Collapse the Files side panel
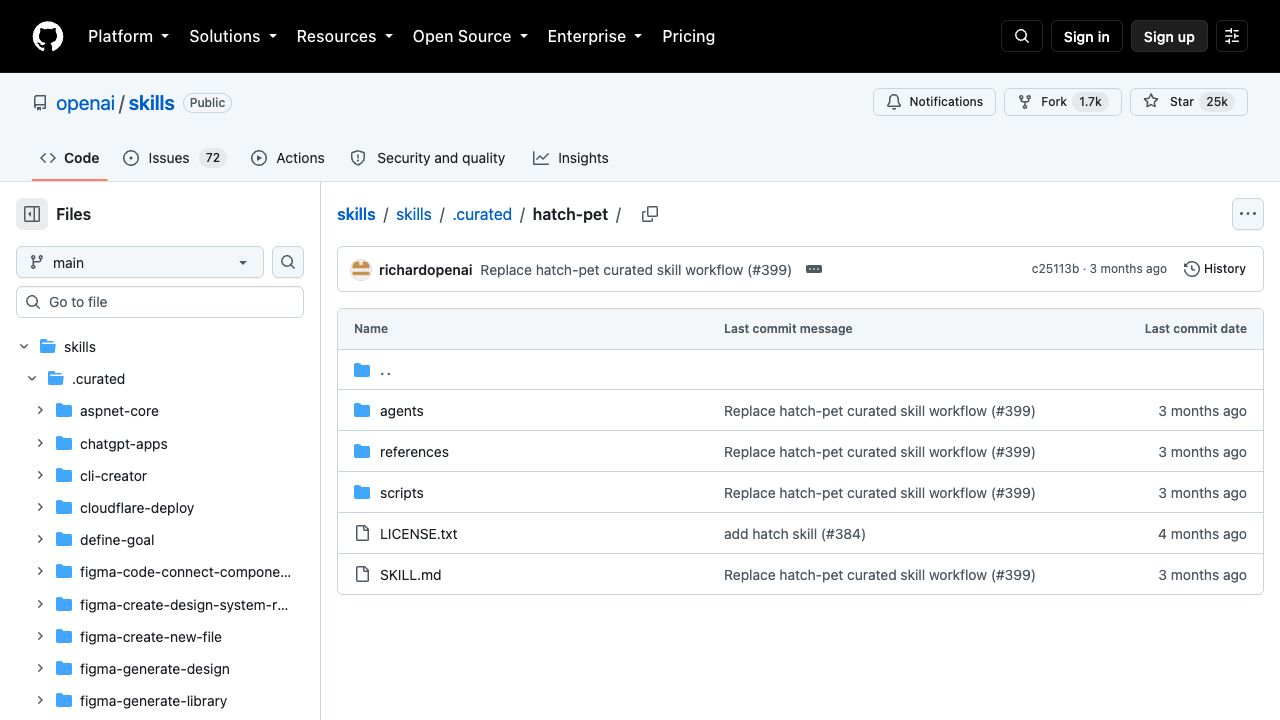The height and width of the screenshot is (720, 1280). (32, 214)
